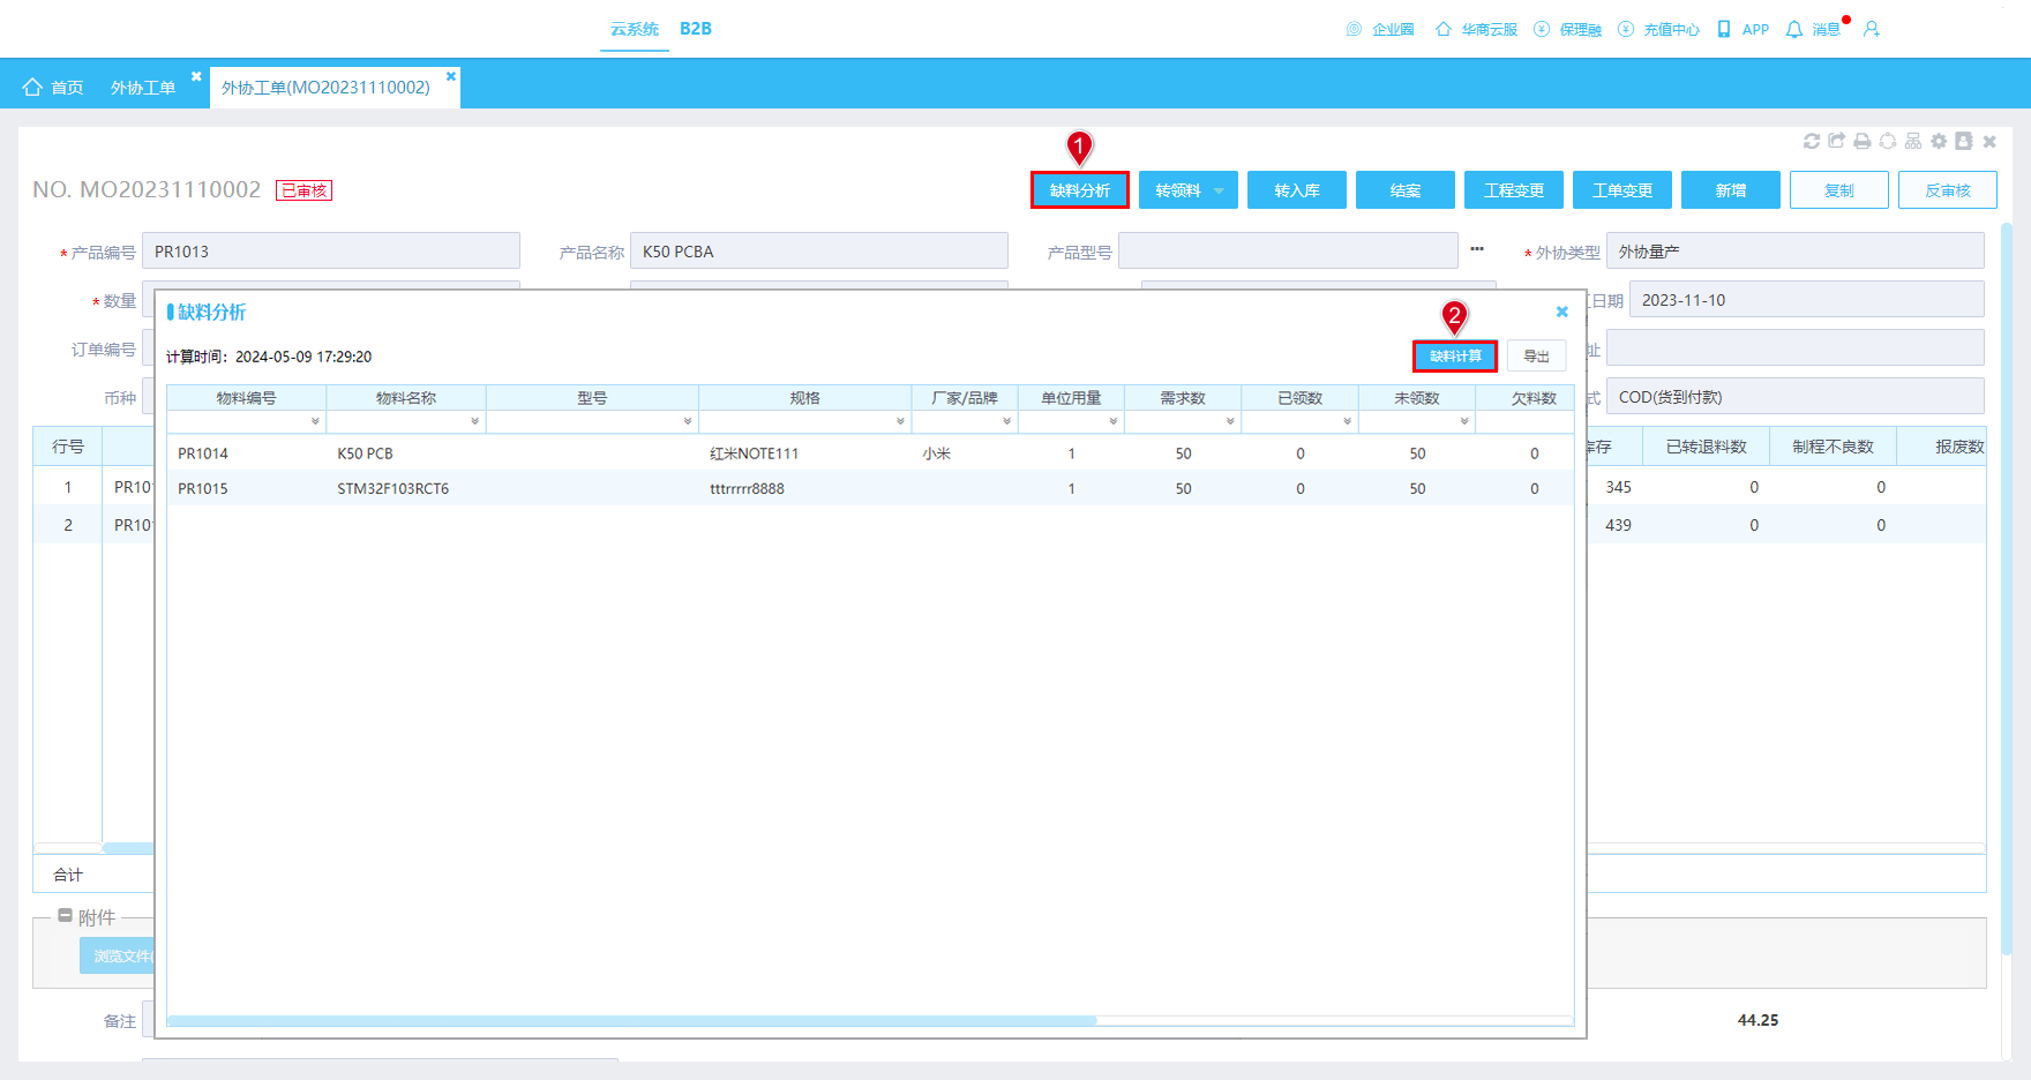Click the 消息 notification bell icon
Image resolution: width=2031 pixels, height=1080 pixels.
(x=1794, y=29)
